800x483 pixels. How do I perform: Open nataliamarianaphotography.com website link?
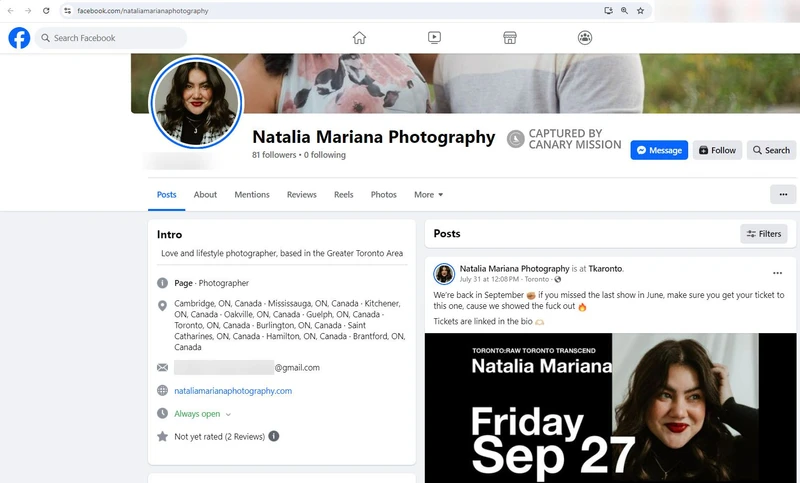(x=233, y=391)
